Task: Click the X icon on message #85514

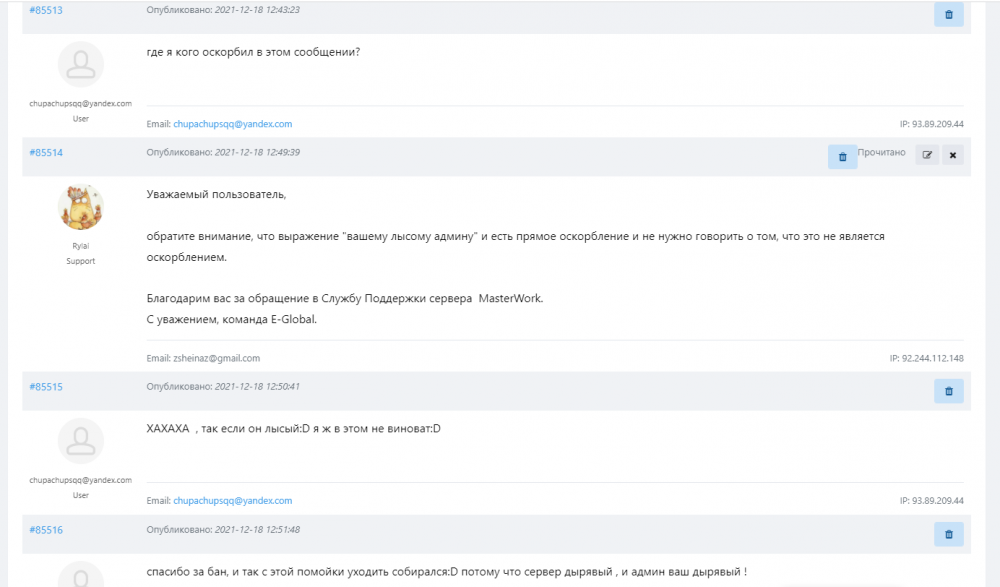Action: click(953, 155)
